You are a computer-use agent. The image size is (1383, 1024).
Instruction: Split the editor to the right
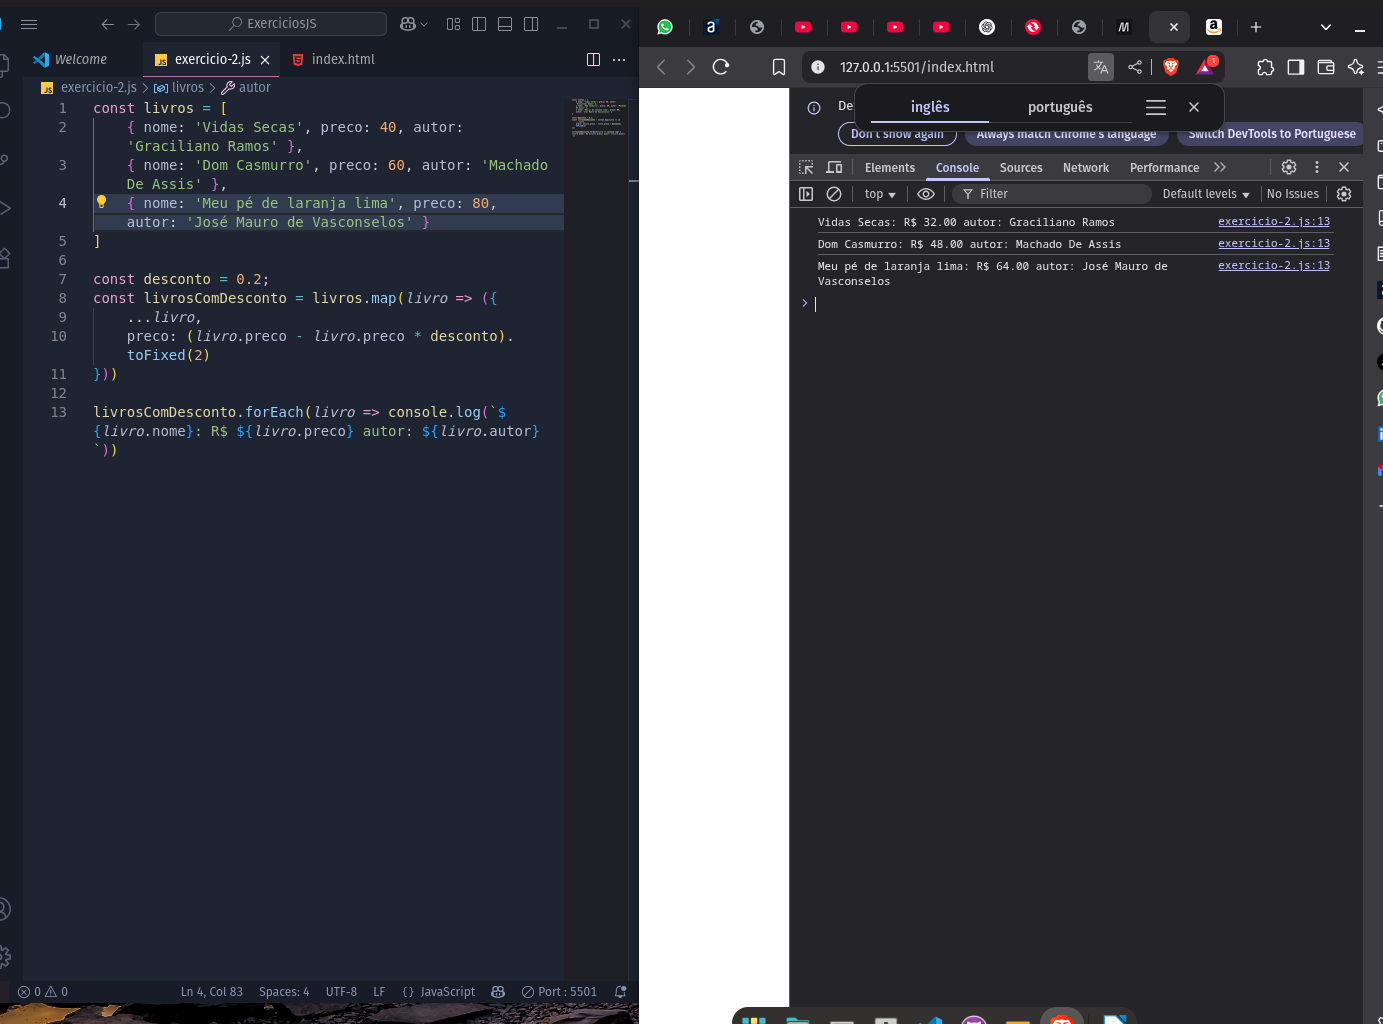(593, 60)
